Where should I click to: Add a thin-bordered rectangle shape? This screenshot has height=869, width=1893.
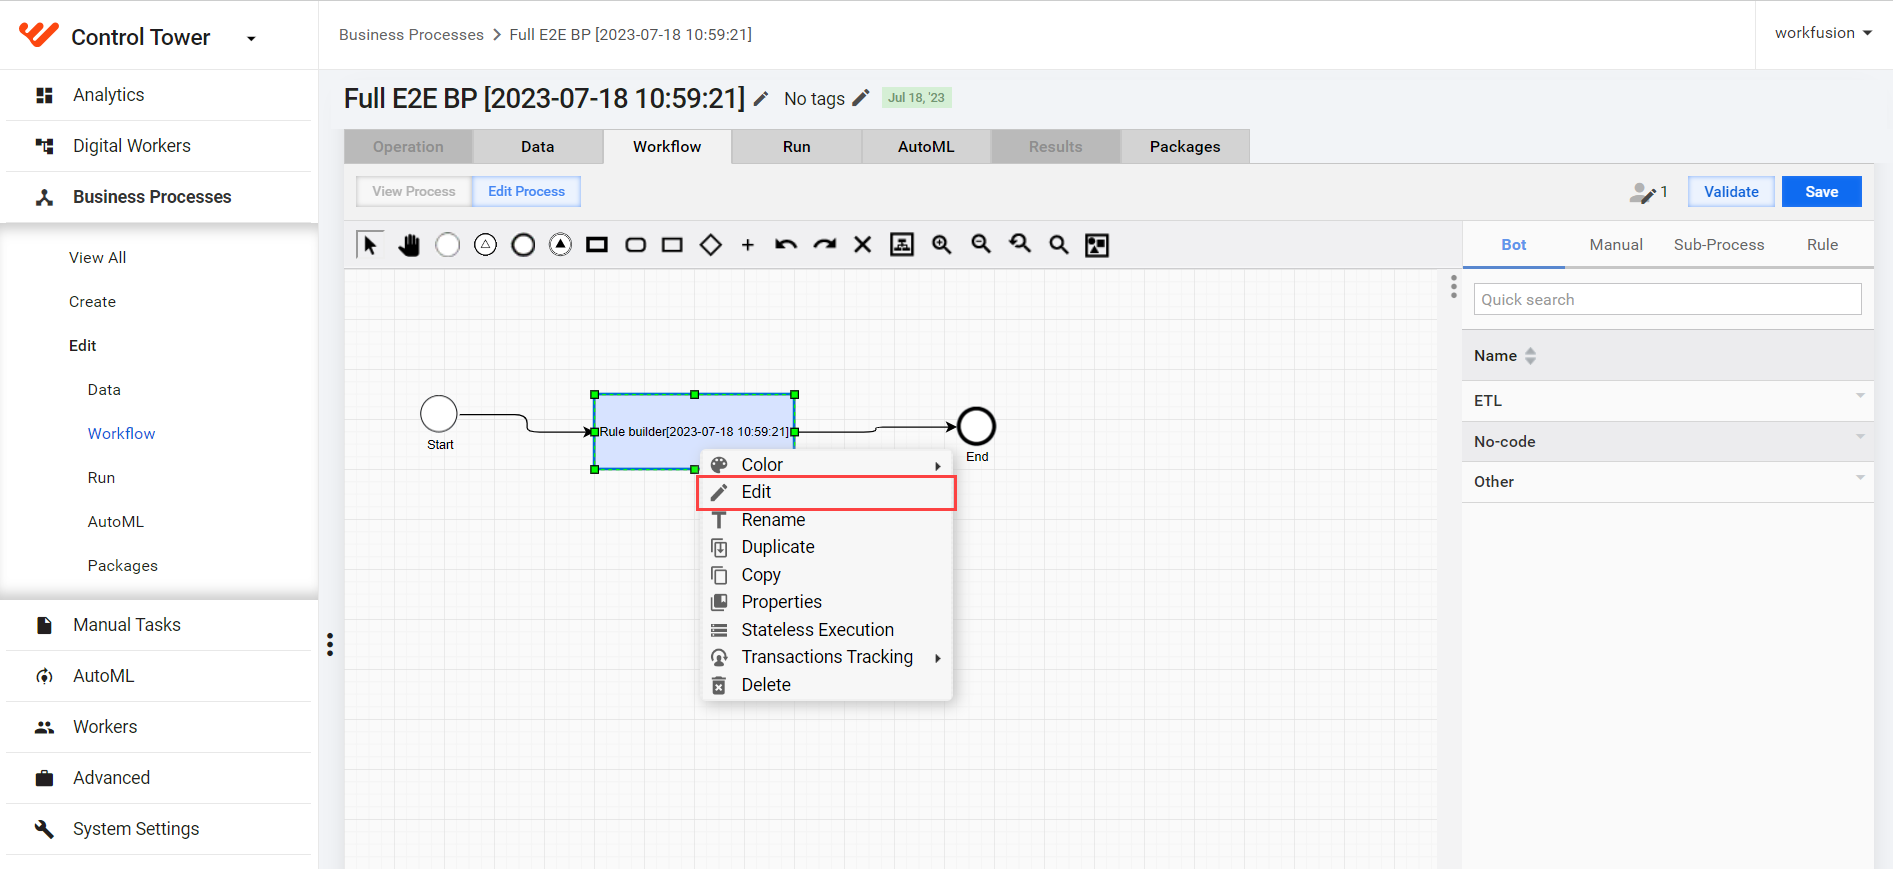(672, 245)
